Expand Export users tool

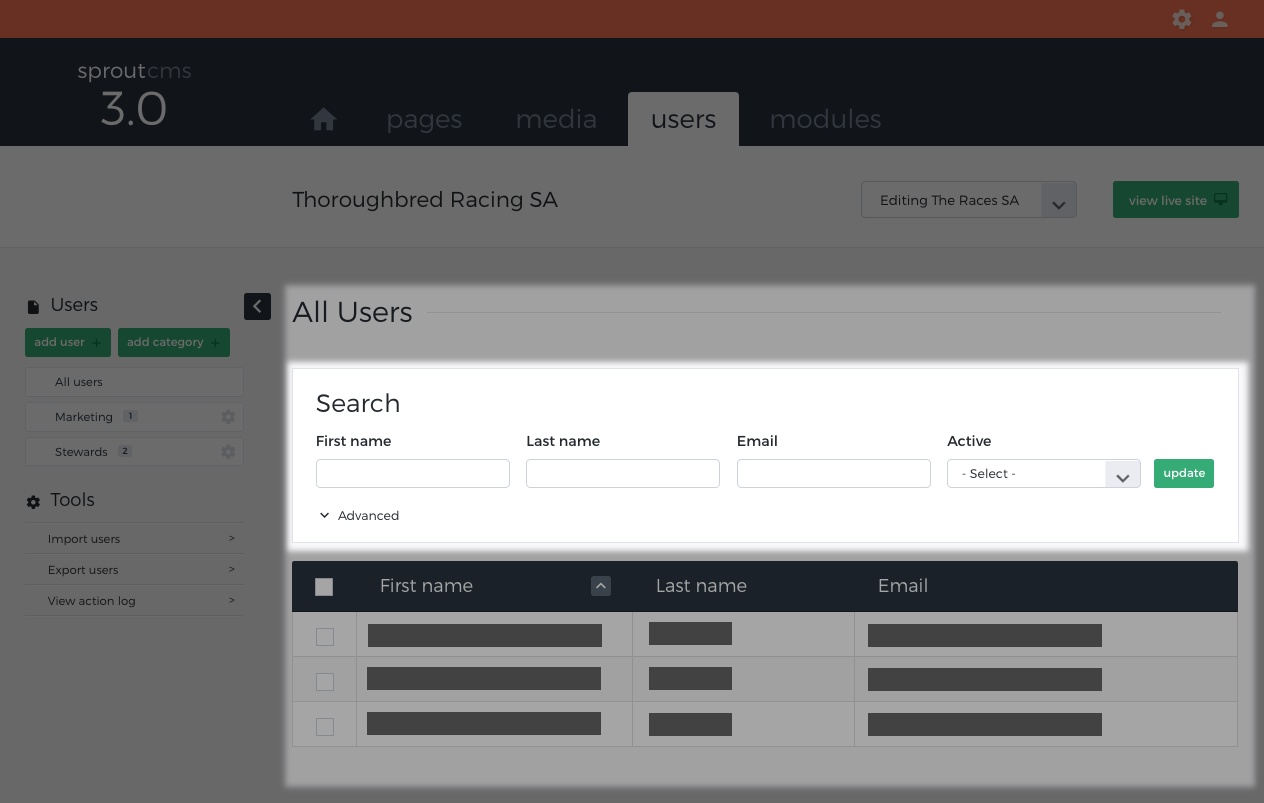[x=134, y=570]
